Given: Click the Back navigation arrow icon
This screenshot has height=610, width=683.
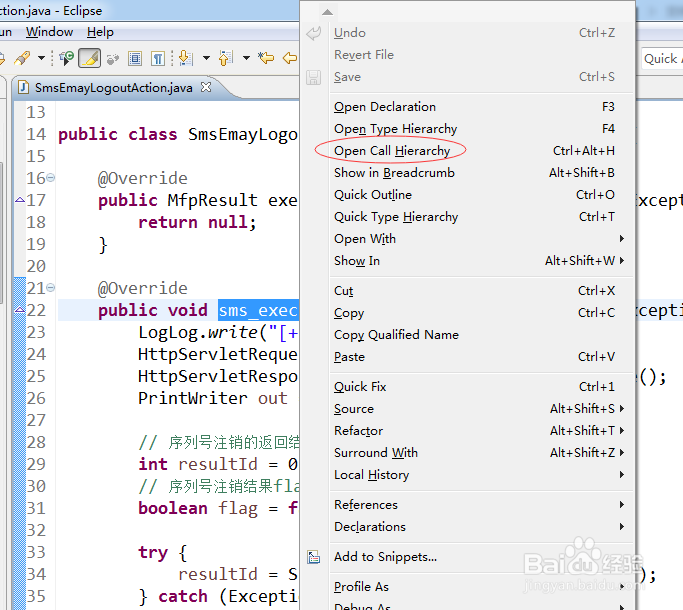Looking at the screenshot, I should [290, 58].
